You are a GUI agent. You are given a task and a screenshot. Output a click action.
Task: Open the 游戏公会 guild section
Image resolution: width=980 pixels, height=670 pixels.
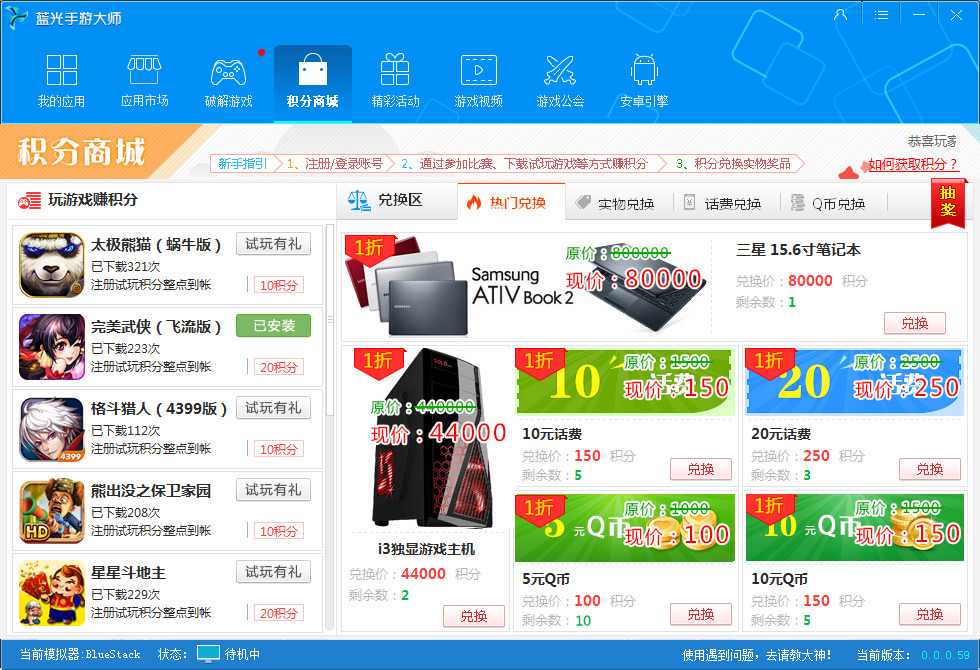click(560, 80)
